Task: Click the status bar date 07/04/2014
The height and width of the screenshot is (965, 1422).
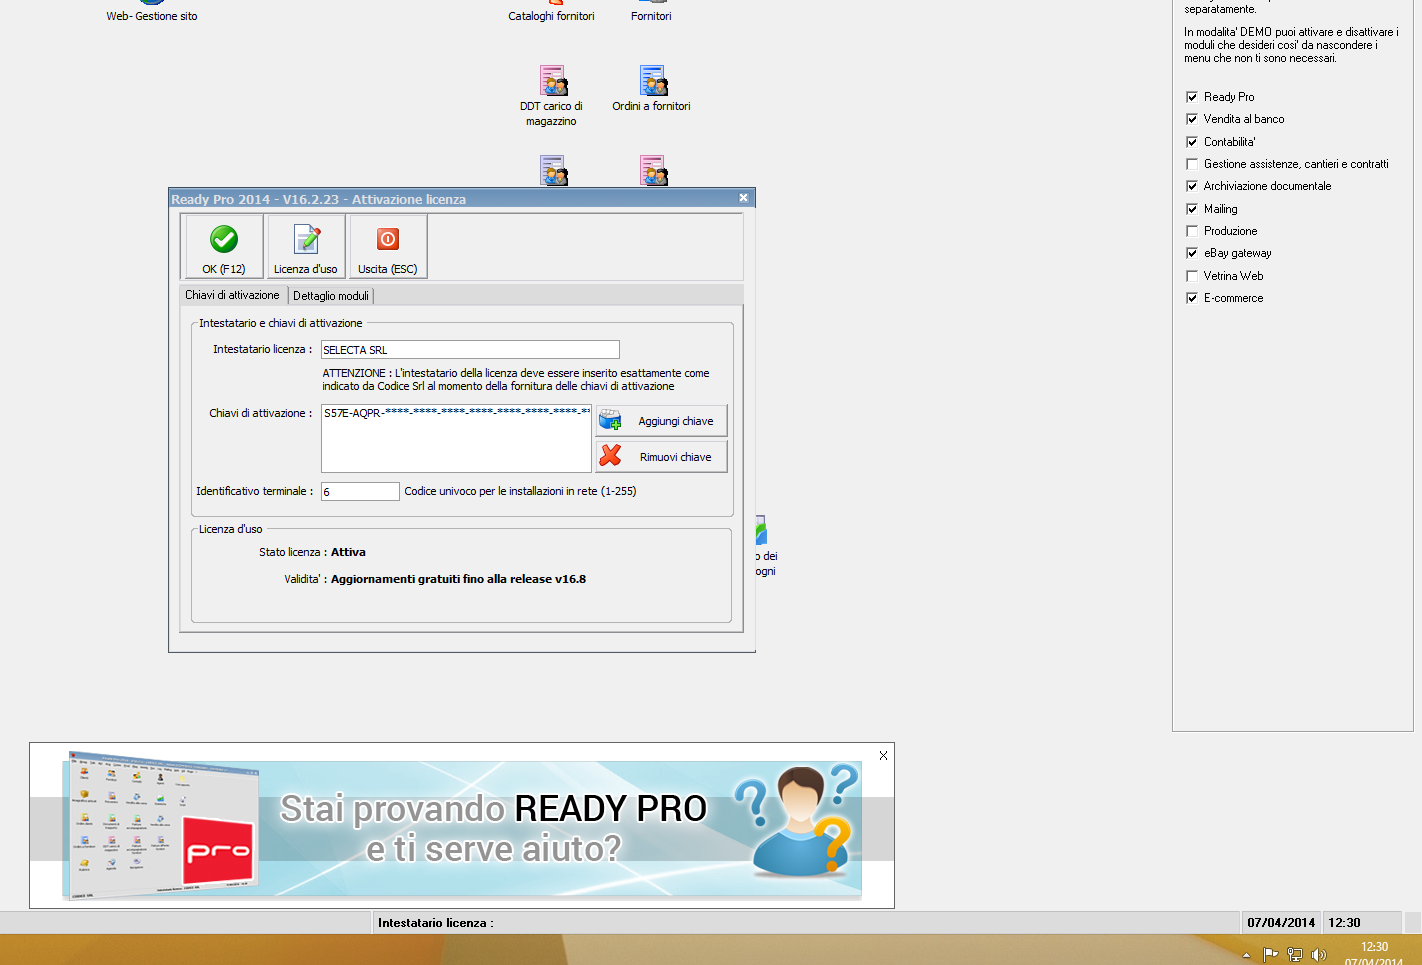Action: tap(1281, 923)
